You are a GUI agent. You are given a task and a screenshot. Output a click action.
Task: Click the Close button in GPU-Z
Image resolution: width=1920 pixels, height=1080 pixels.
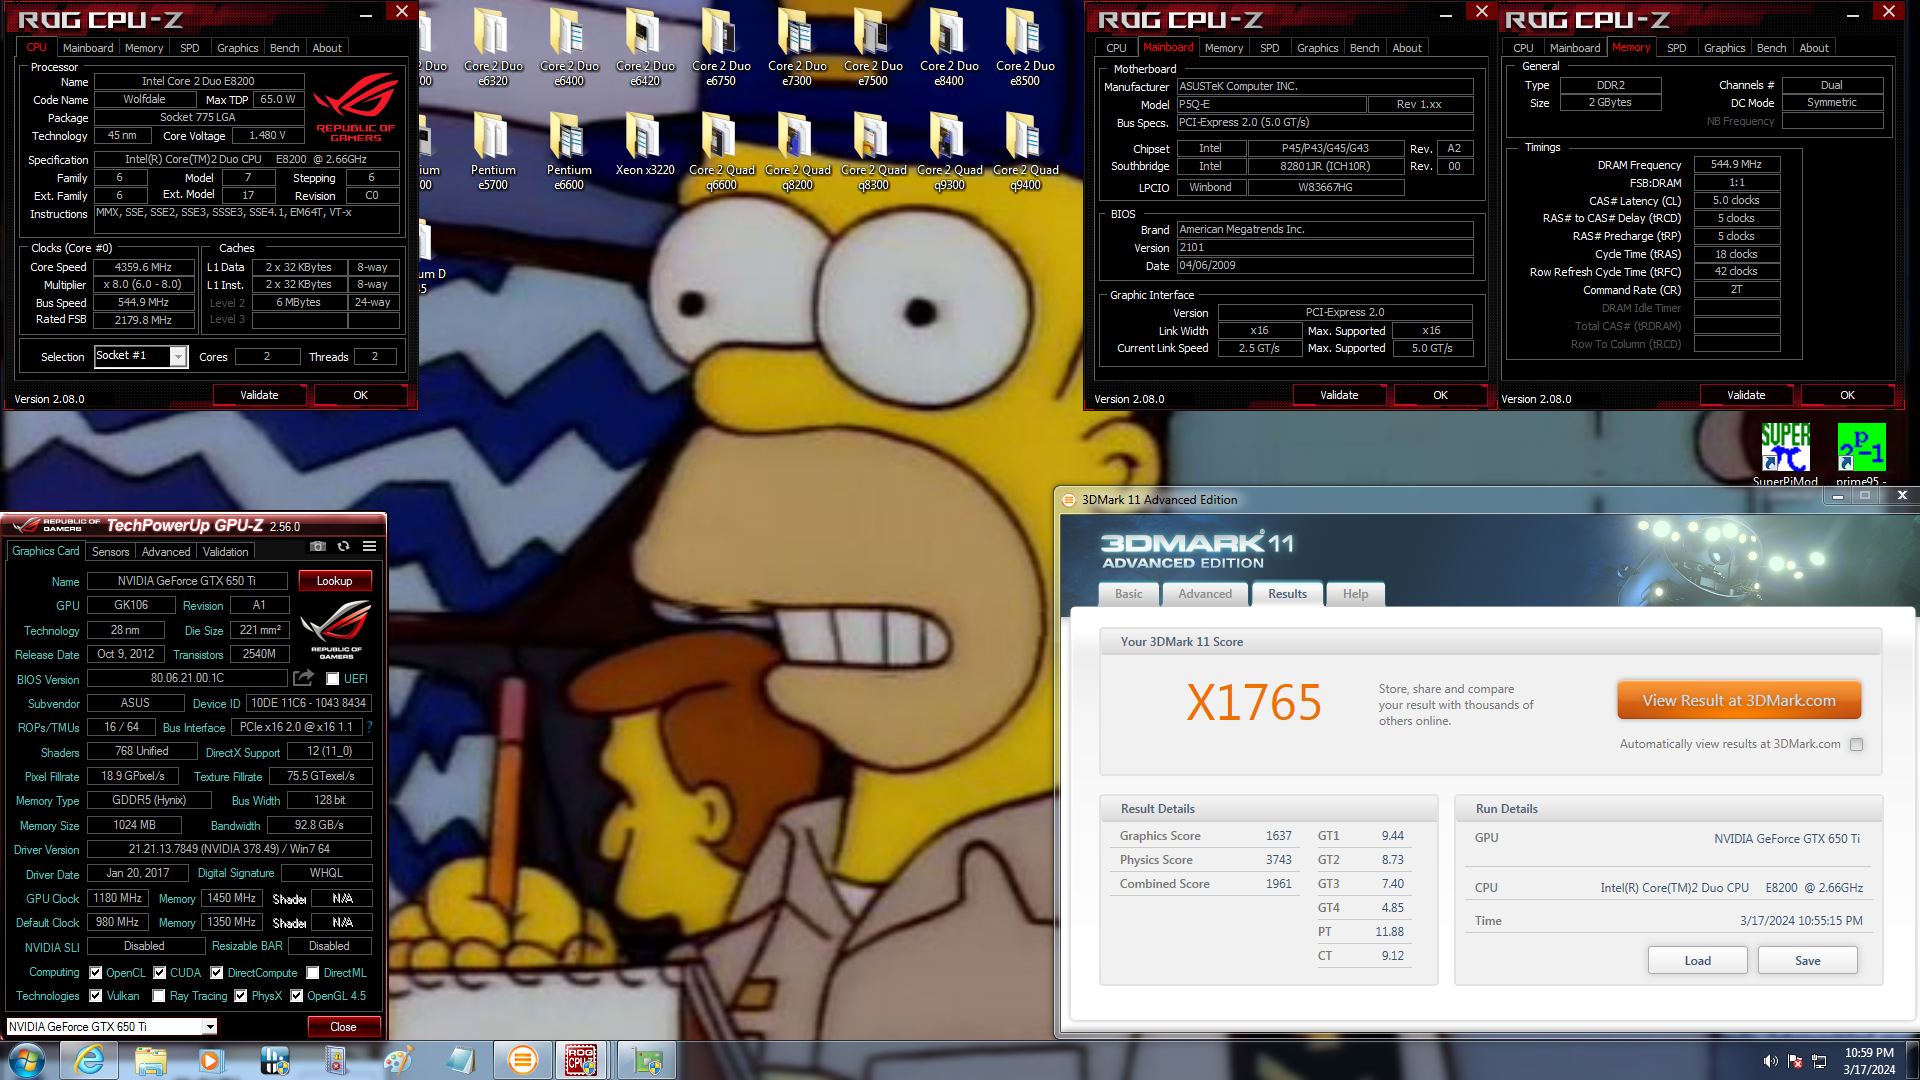point(343,1027)
